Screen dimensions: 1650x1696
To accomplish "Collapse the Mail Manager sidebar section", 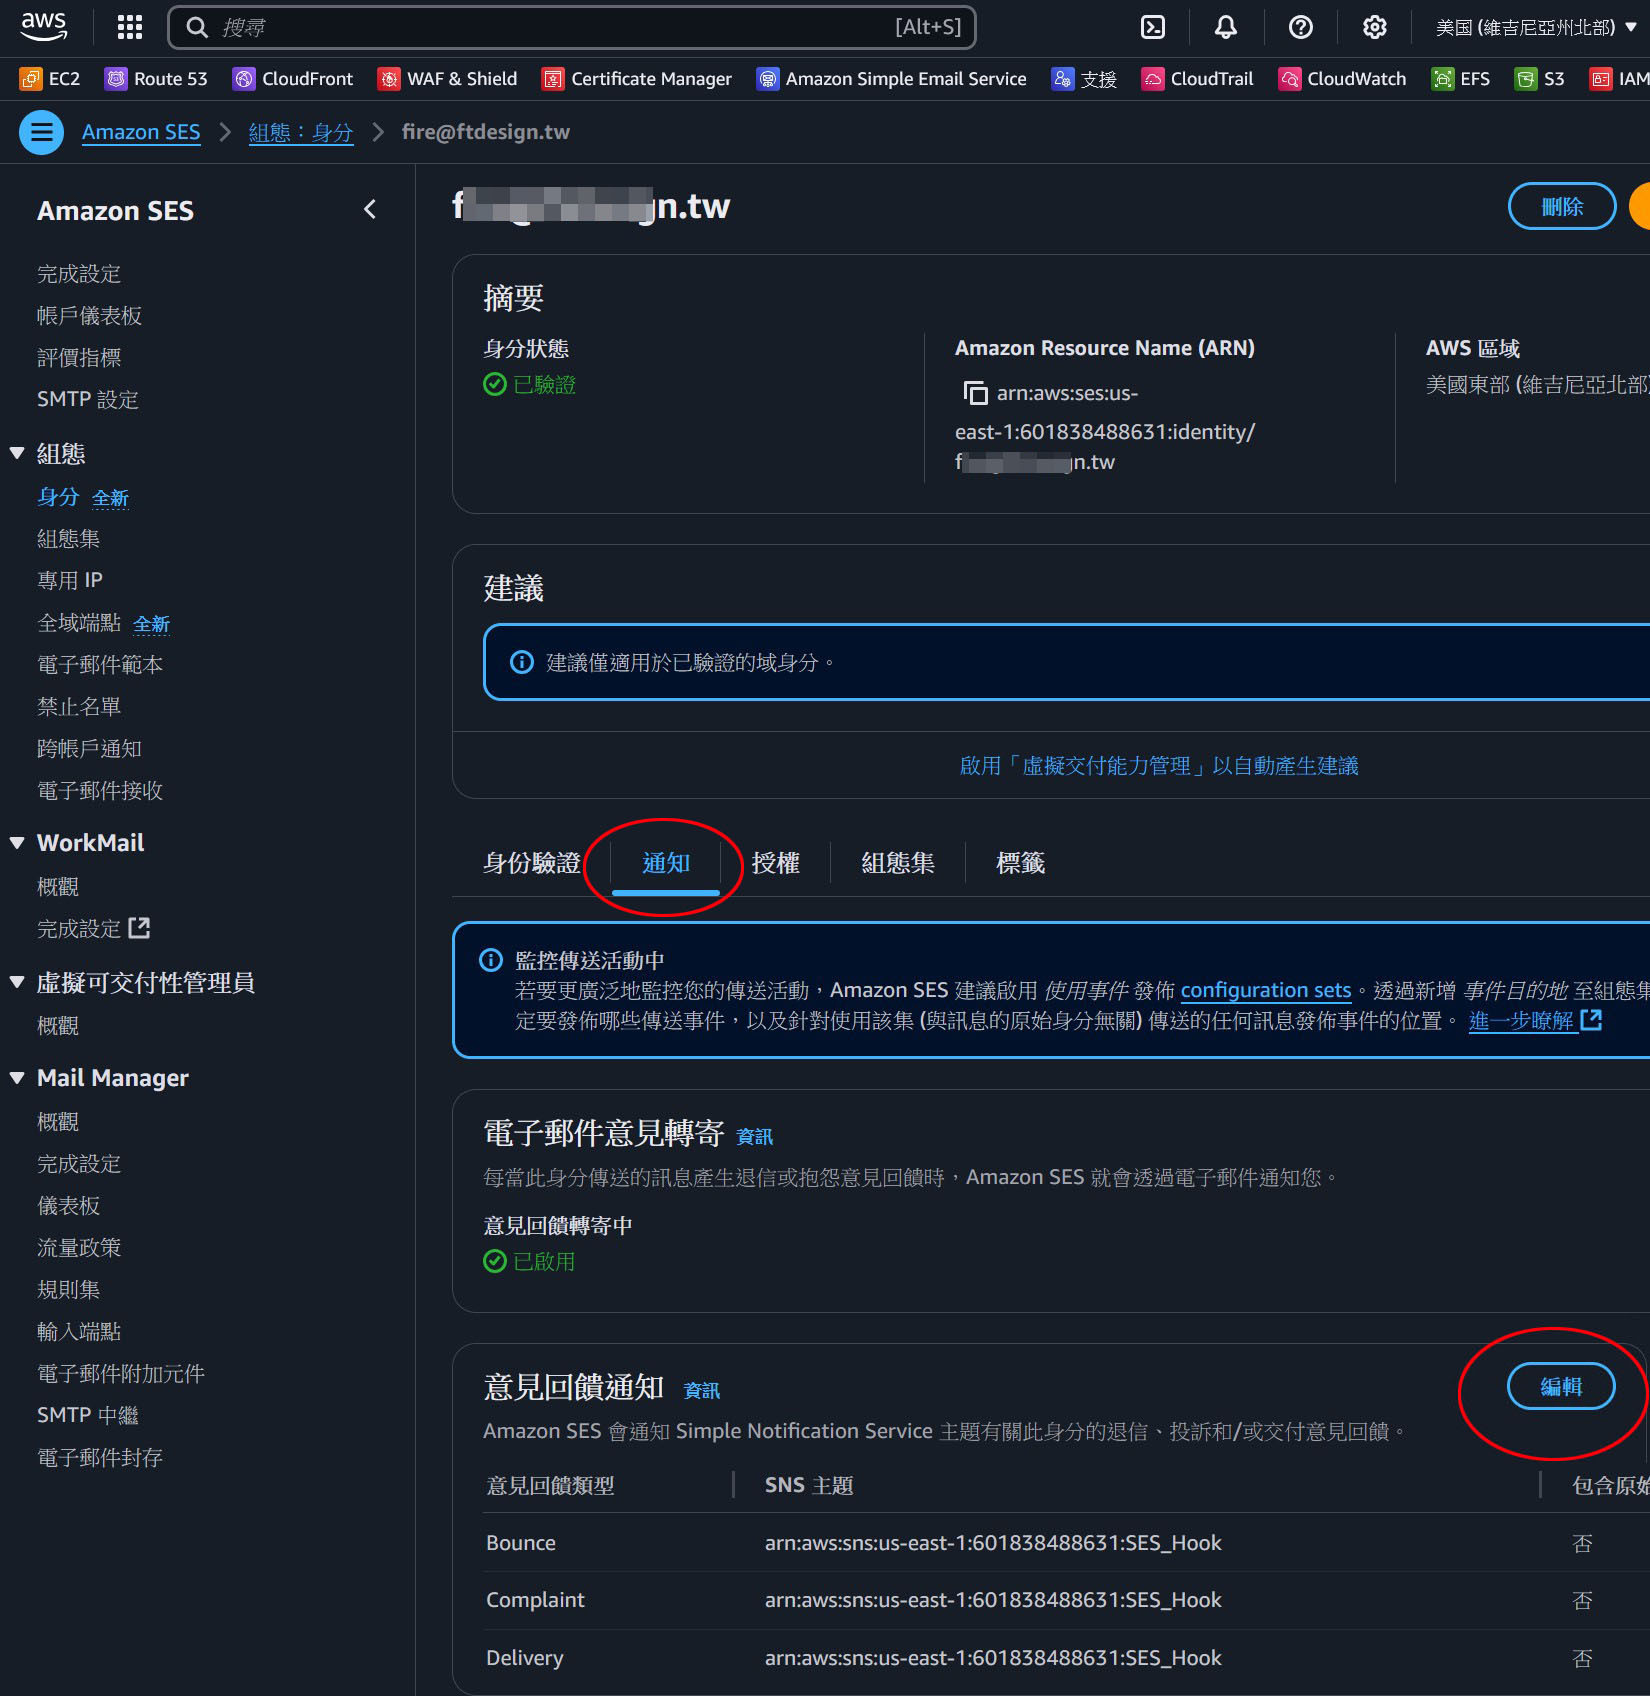I will [17, 1078].
